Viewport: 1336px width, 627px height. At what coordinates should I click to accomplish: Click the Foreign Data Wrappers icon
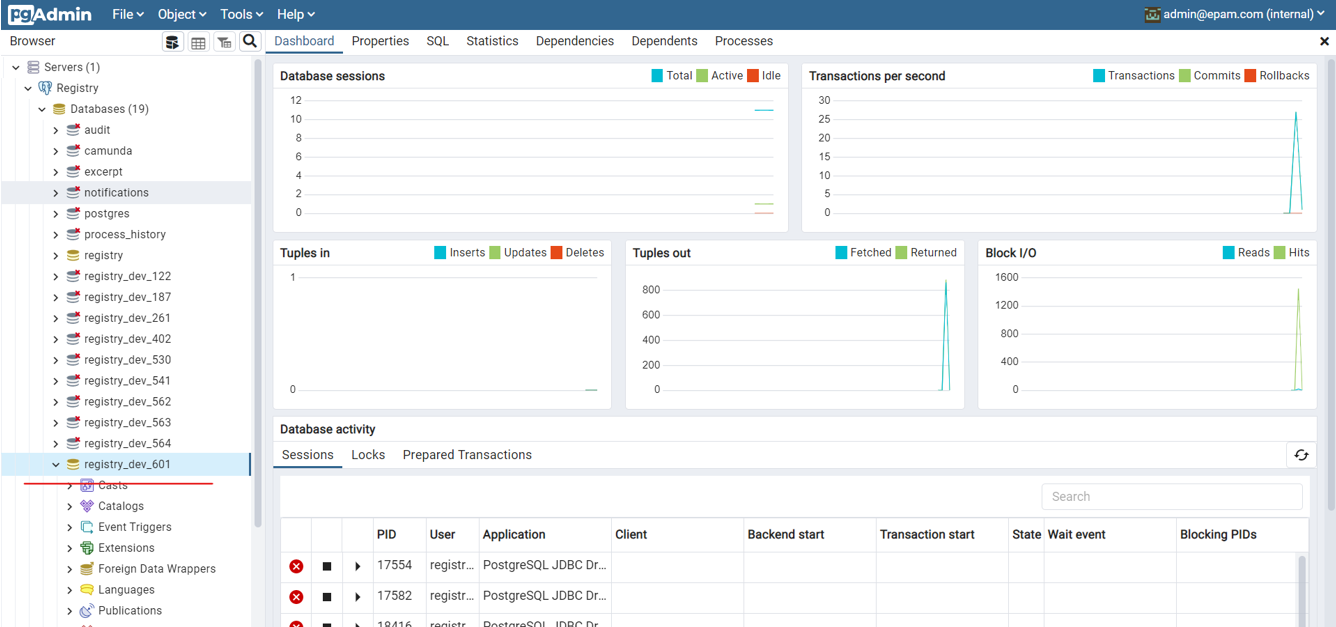(x=87, y=569)
